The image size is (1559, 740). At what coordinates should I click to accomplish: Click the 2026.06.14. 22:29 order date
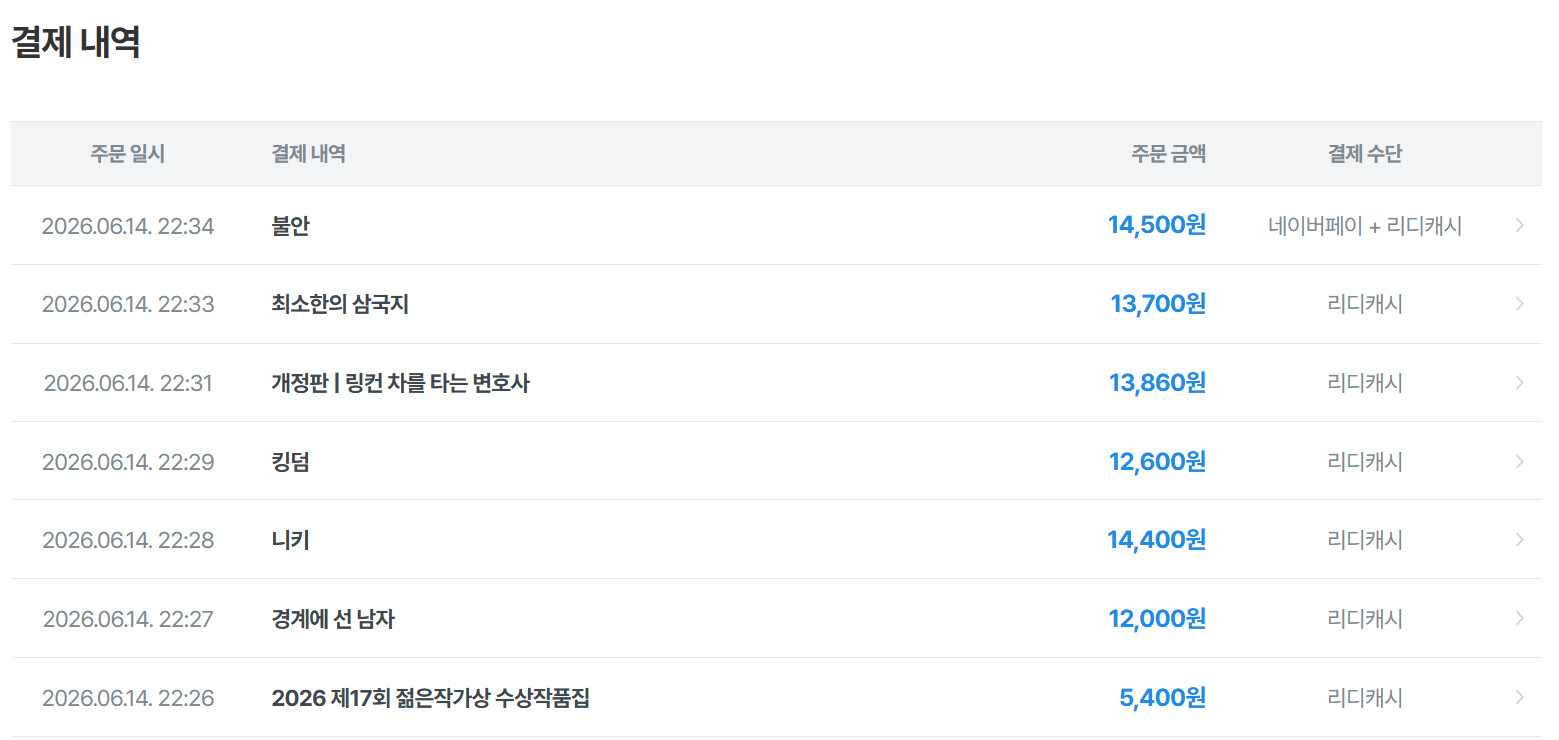(128, 462)
